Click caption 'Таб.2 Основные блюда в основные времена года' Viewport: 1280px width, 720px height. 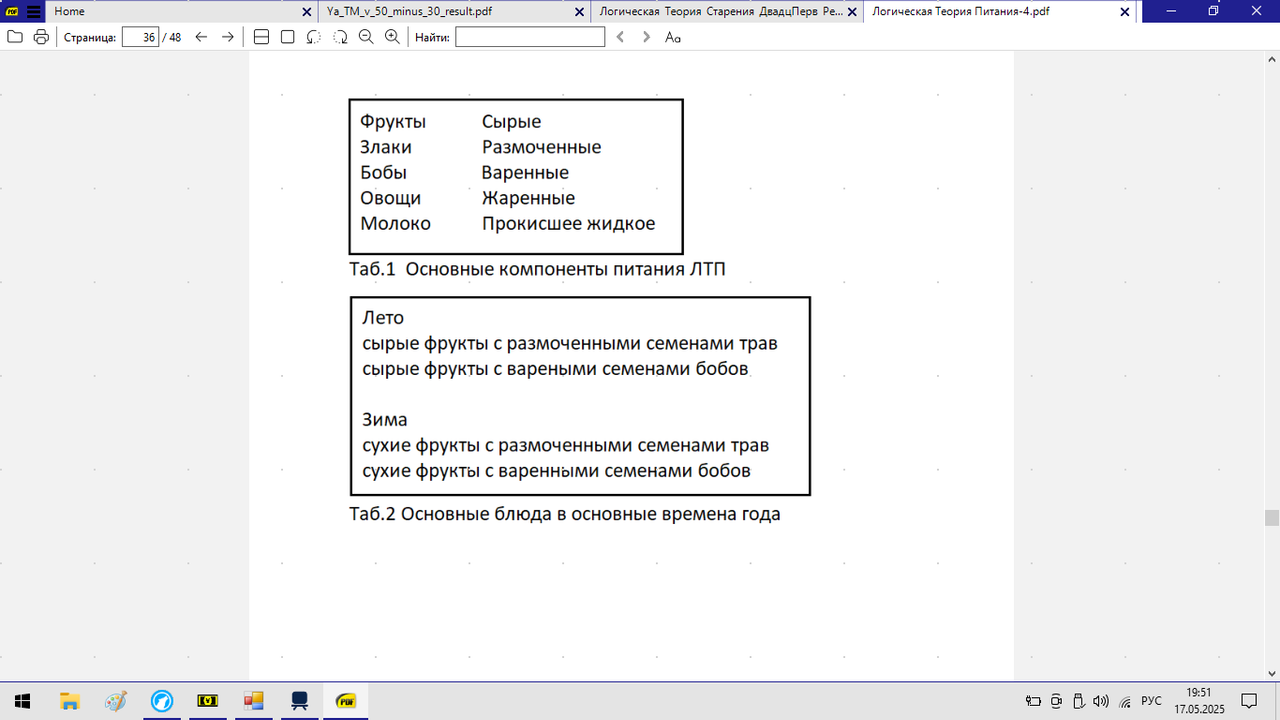pyautogui.click(x=564, y=516)
